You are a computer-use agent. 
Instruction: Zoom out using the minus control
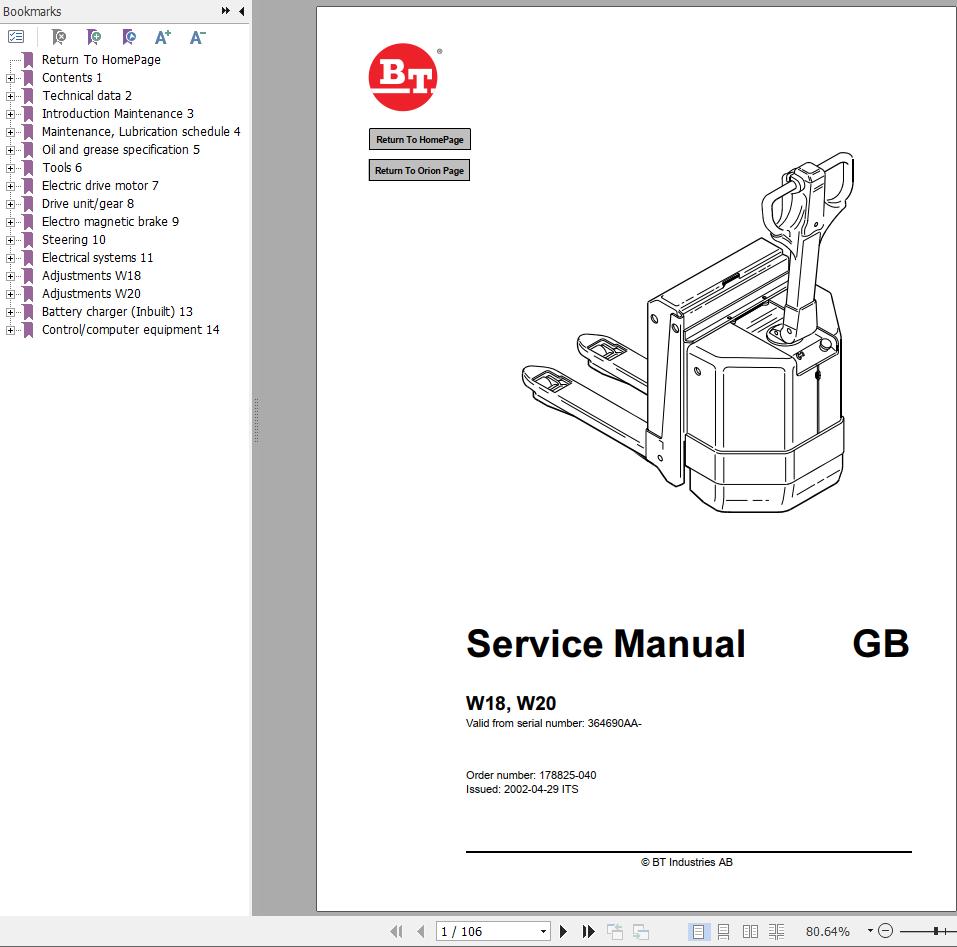886,930
